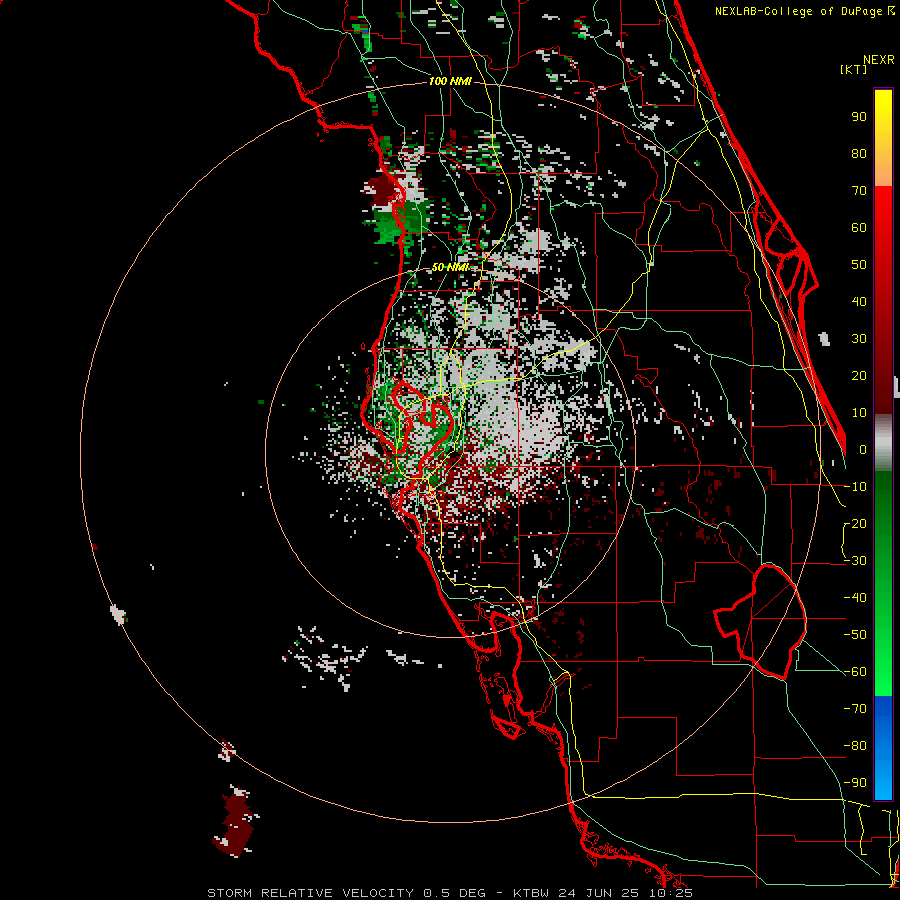Image resolution: width=900 pixels, height=900 pixels.
Task: Click the -50 value on velocity scale
Action: click(855, 635)
